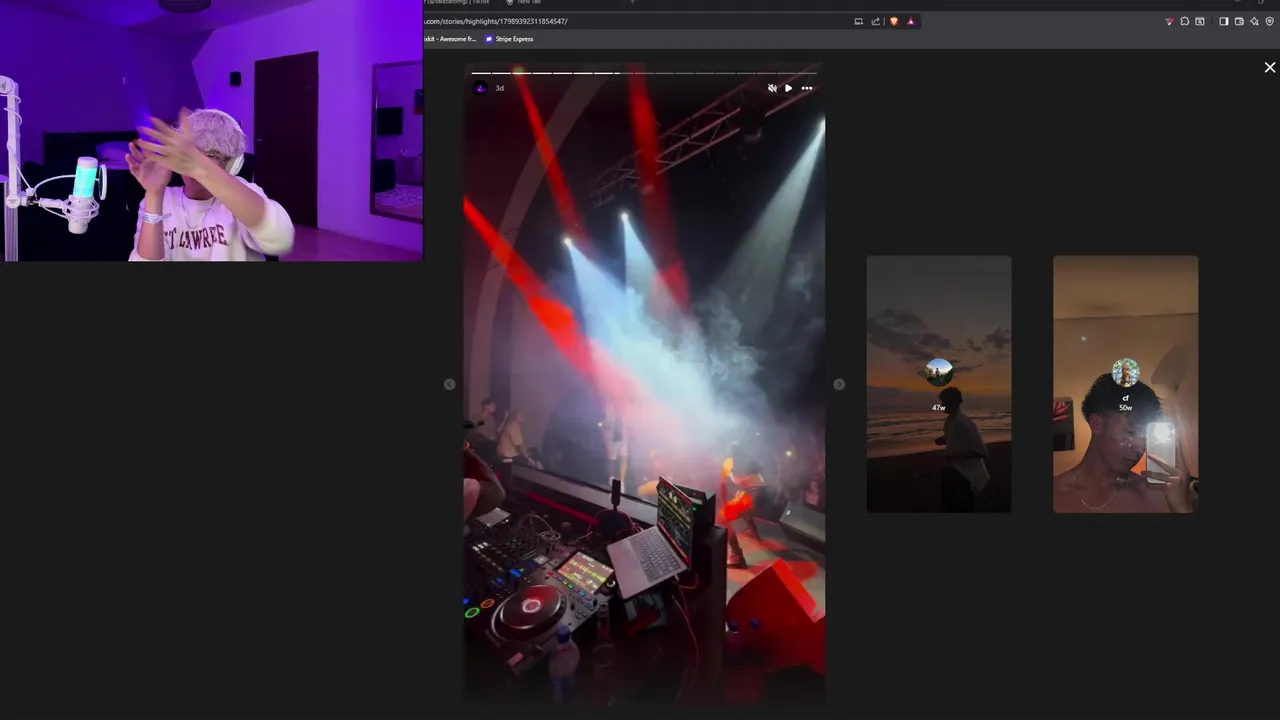This screenshot has width=1280, height=720.
Task: Open the Awesome bookmark in bookmarks bar
Action: tap(450, 39)
